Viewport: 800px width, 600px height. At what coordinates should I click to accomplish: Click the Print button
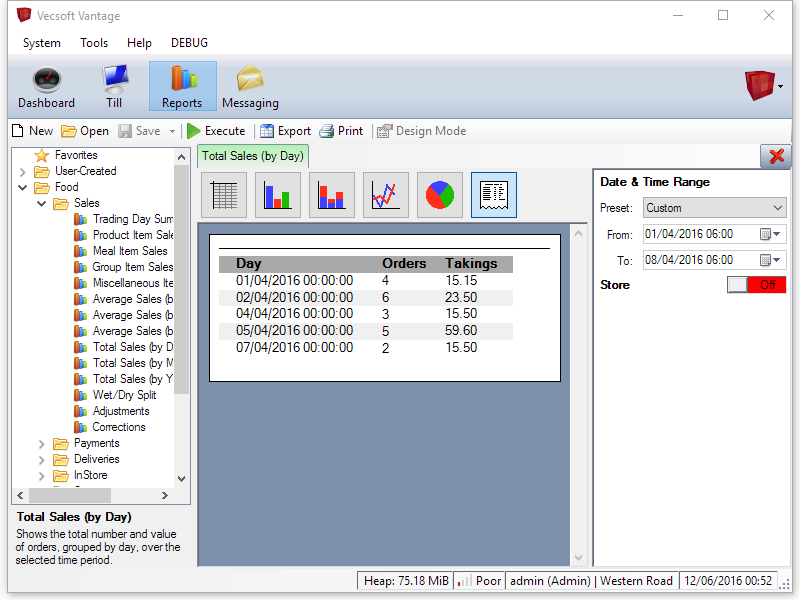(x=341, y=131)
